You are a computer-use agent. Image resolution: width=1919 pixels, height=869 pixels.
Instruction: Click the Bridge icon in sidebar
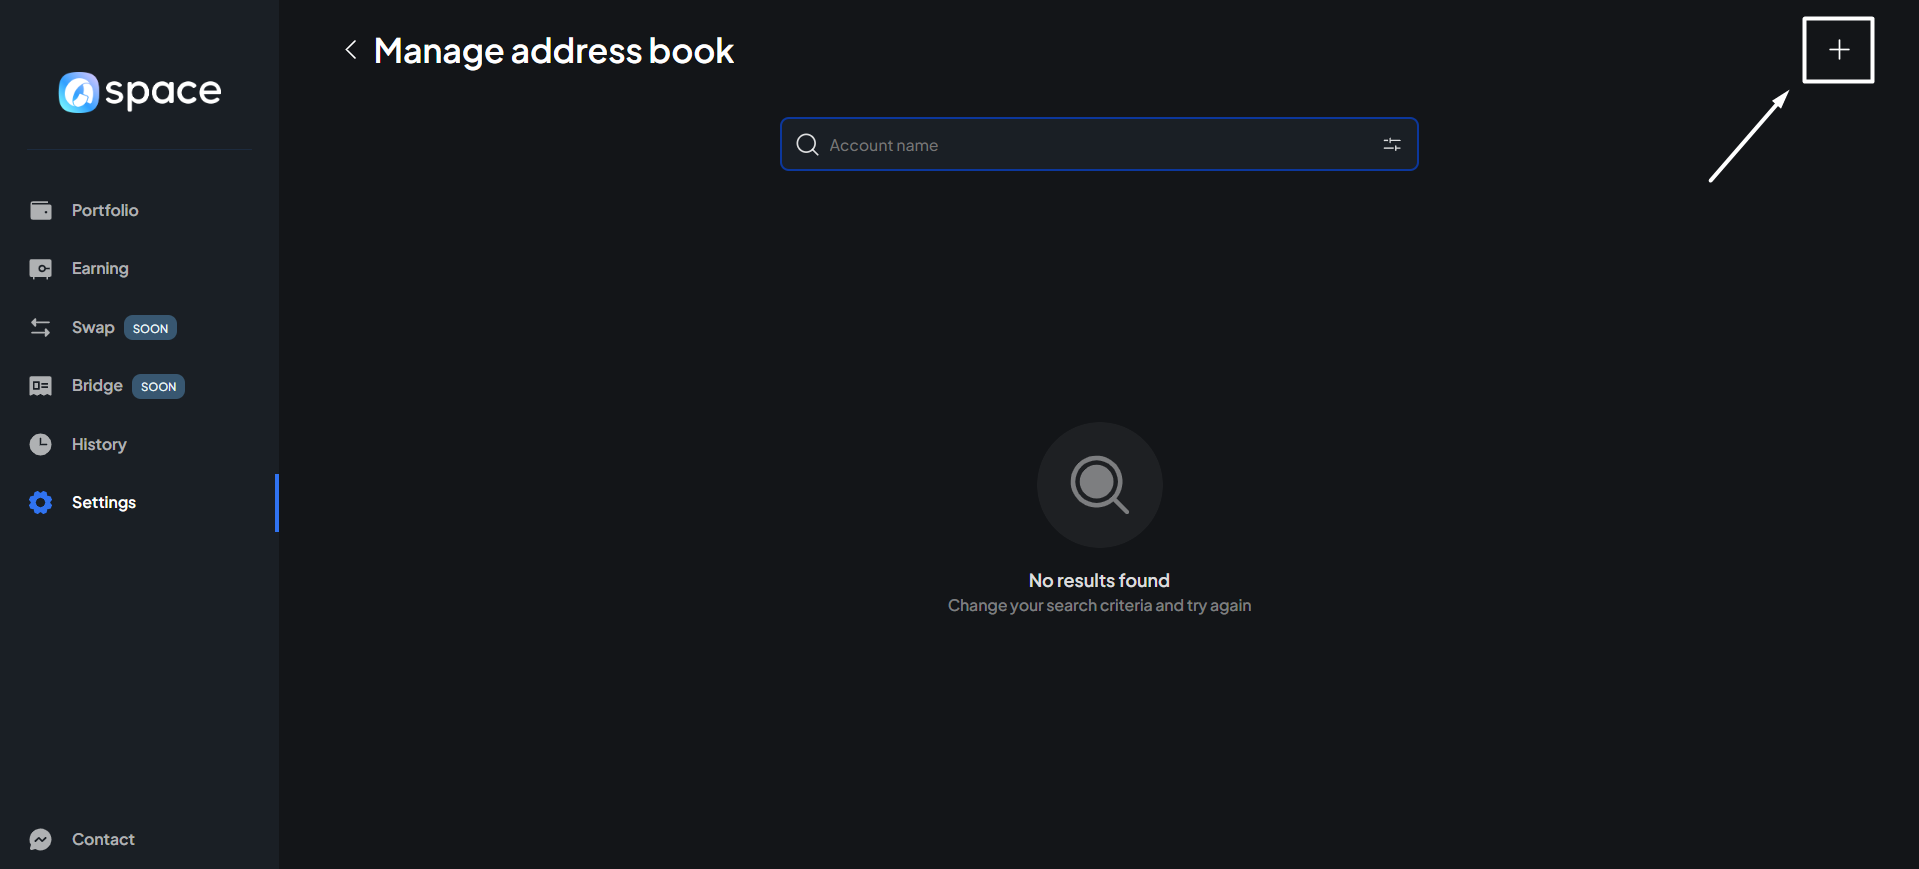tap(41, 386)
